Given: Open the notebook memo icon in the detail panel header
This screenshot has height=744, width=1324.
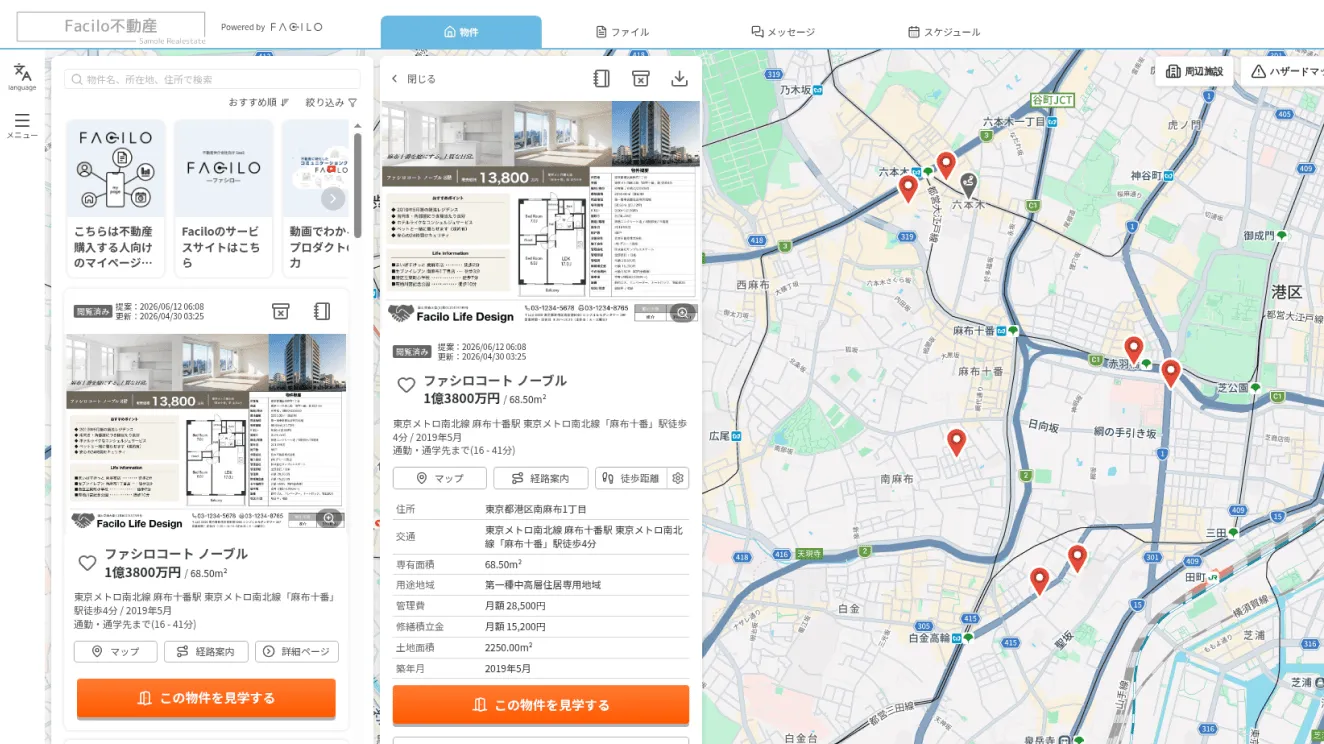Looking at the screenshot, I should tap(601, 78).
